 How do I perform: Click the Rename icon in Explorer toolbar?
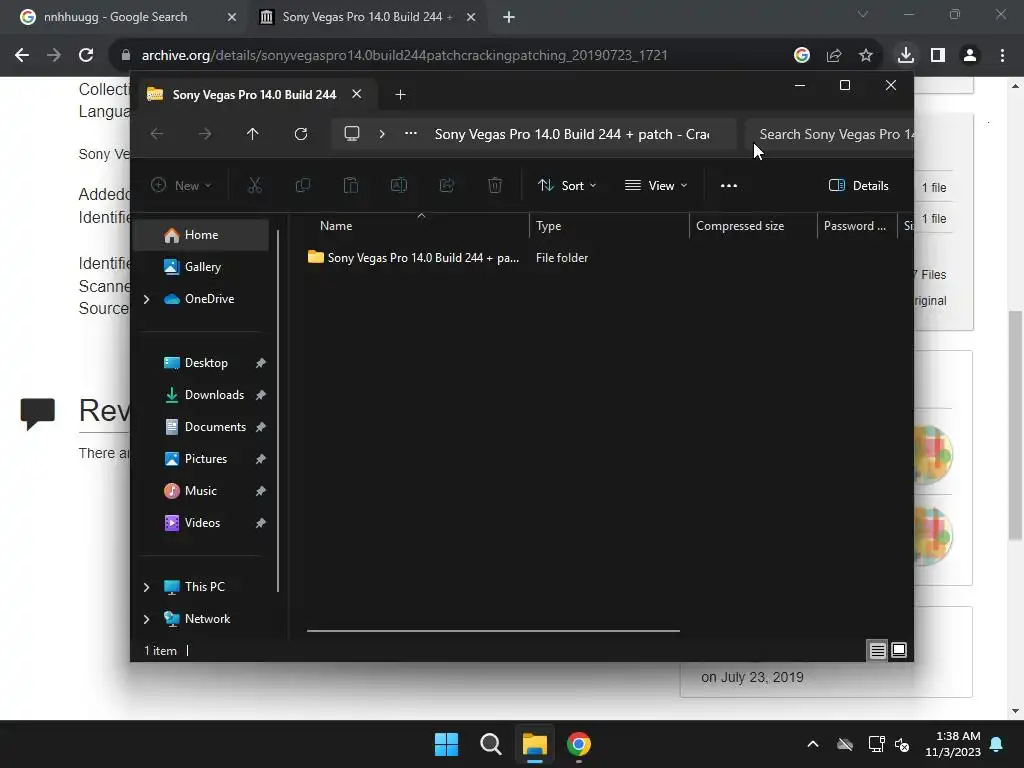pyautogui.click(x=398, y=186)
